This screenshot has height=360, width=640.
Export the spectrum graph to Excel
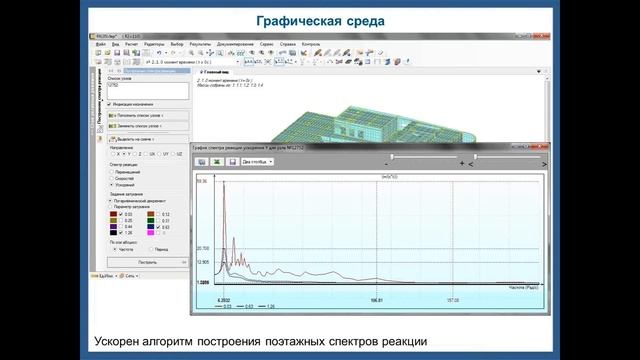pos(217,162)
